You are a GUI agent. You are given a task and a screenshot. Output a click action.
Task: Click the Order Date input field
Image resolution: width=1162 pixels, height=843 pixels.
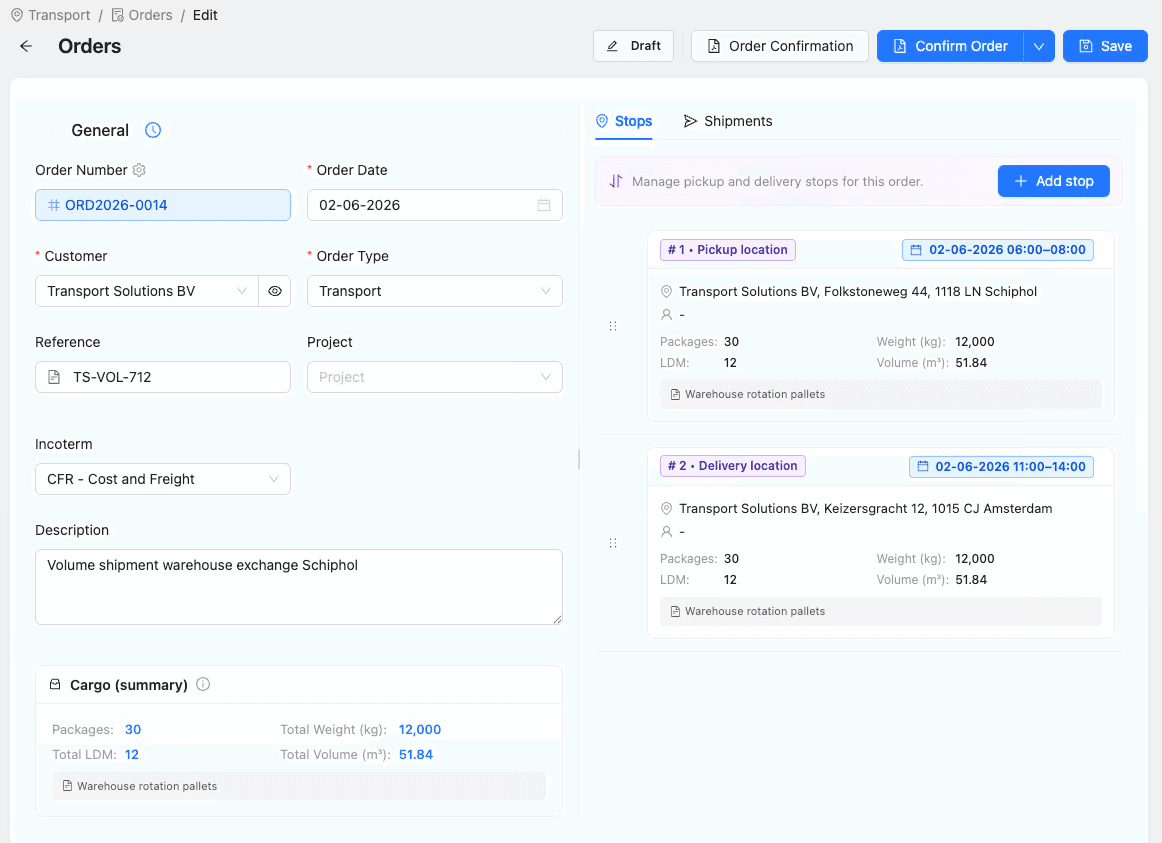435,205
